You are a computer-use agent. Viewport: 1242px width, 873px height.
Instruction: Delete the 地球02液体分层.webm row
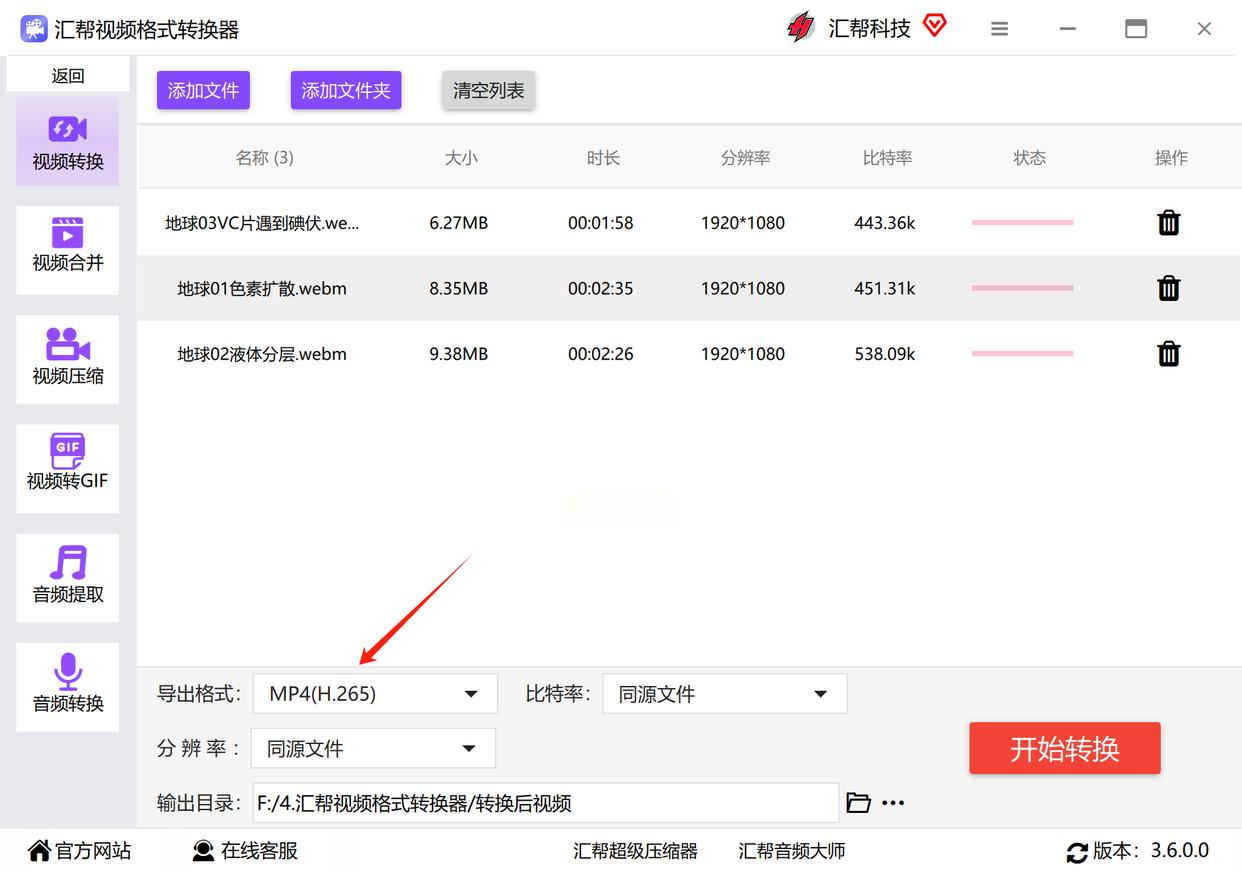point(1168,353)
